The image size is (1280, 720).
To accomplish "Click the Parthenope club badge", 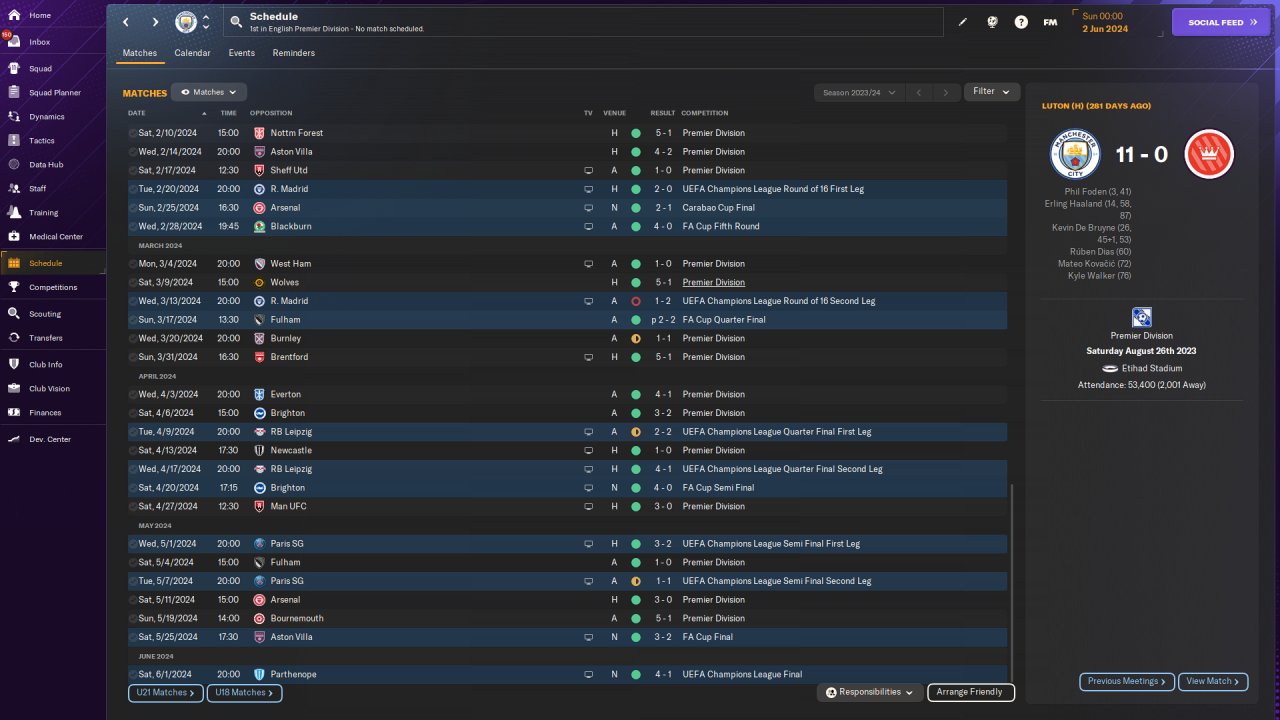I will [259, 675].
